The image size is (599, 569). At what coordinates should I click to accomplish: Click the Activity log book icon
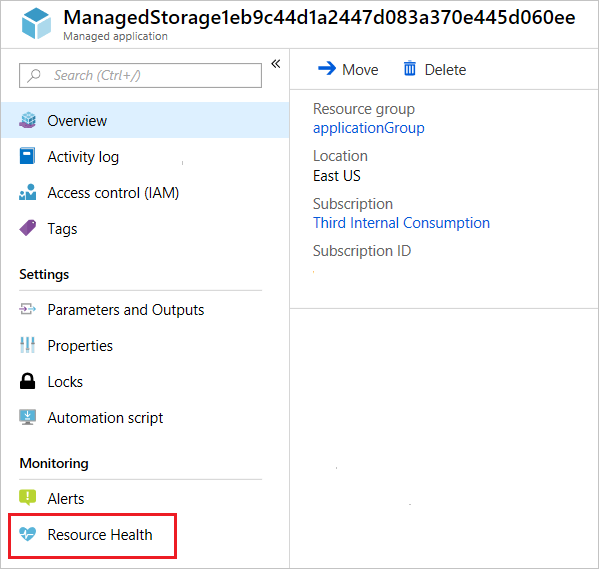click(x=28, y=156)
